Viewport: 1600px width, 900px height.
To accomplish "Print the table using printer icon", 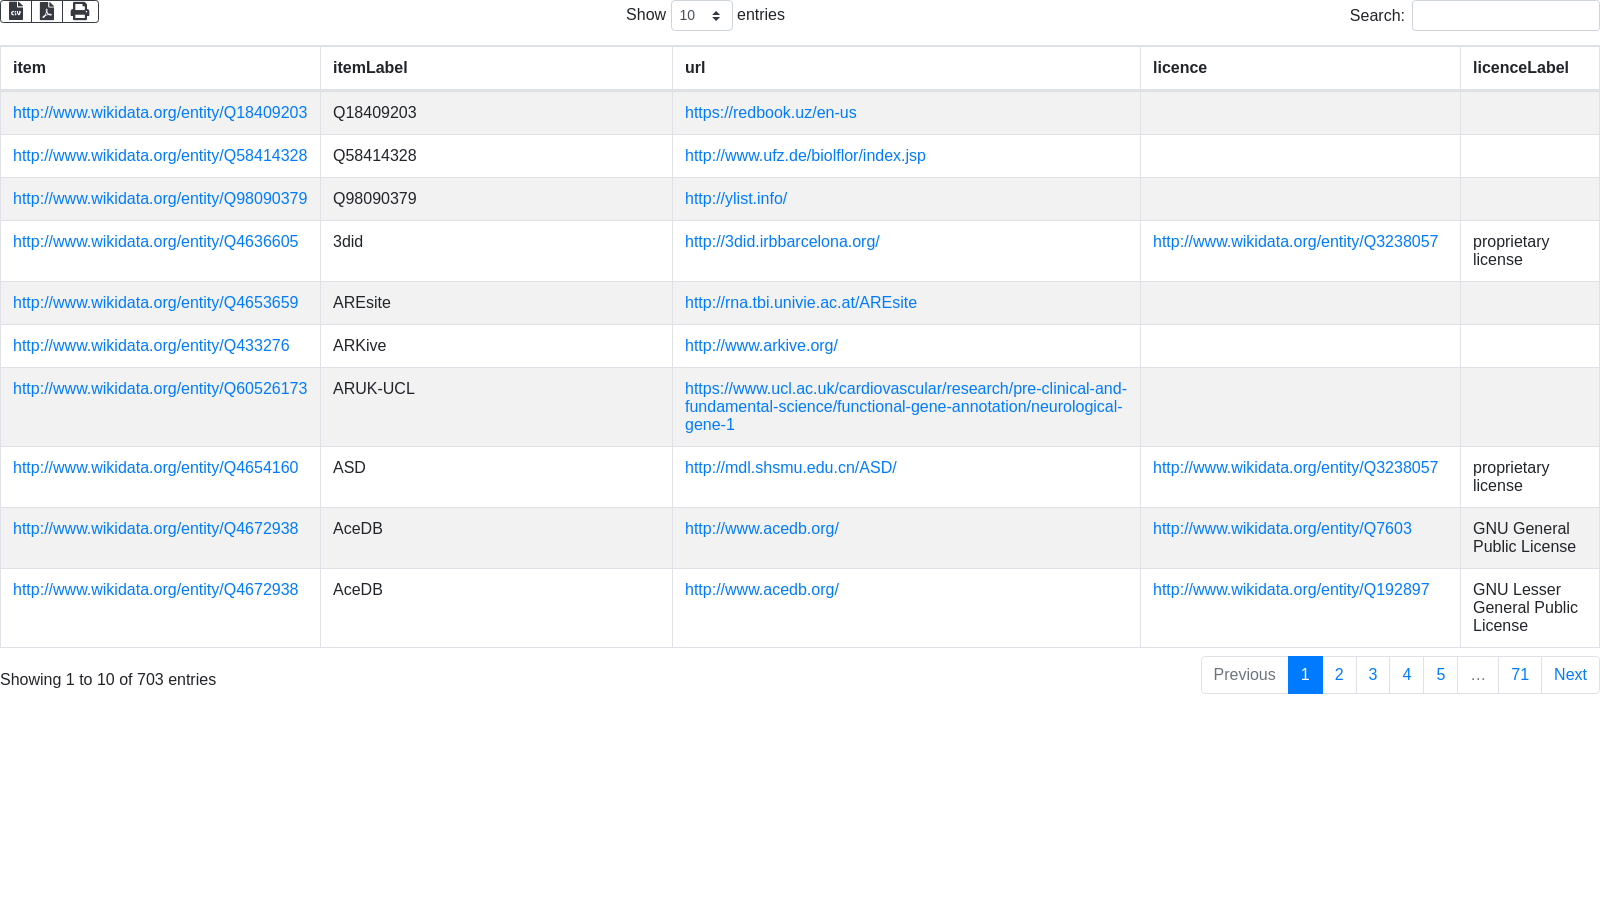I will click(80, 11).
